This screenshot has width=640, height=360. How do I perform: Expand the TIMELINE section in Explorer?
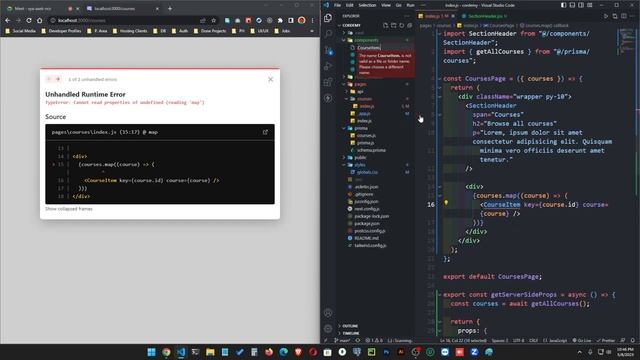point(351,333)
